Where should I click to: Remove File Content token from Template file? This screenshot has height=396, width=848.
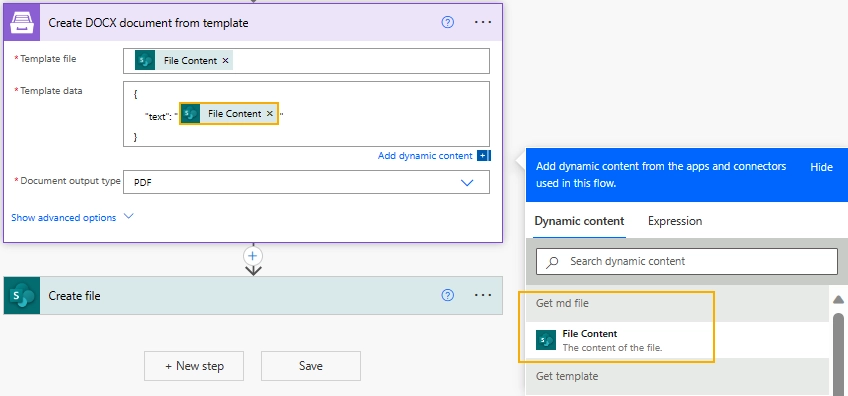pos(226,61)
